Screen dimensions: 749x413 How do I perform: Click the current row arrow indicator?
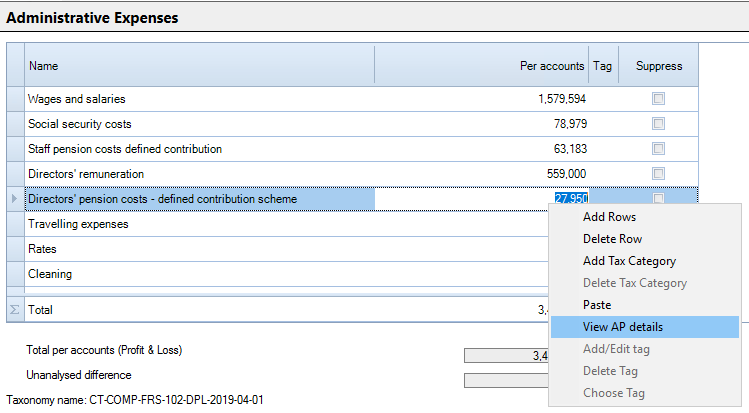click(x=14, y=199)
